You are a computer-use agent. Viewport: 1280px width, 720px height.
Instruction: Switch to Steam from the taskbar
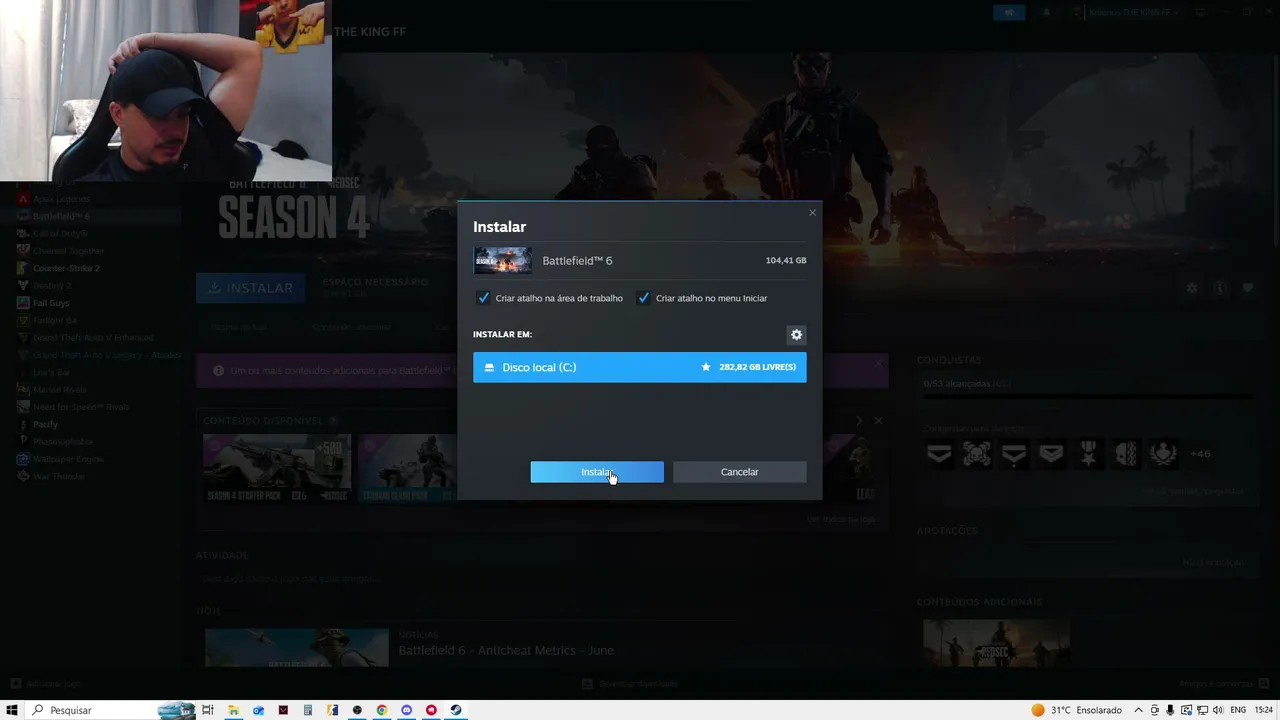(456, 710)
